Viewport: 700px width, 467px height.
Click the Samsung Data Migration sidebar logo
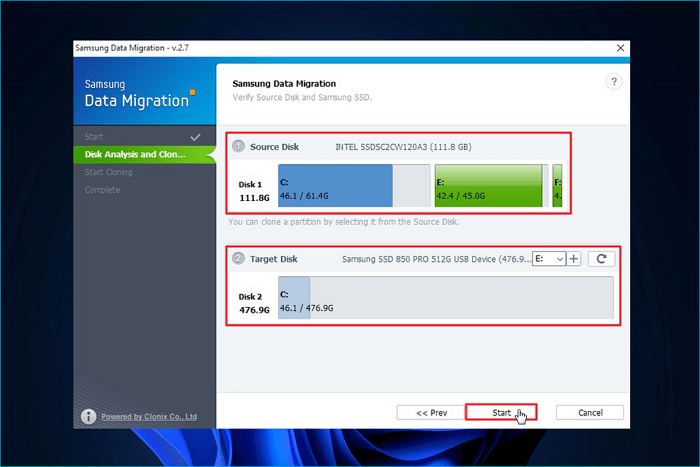pyautogui.click(x=139, y=94)
